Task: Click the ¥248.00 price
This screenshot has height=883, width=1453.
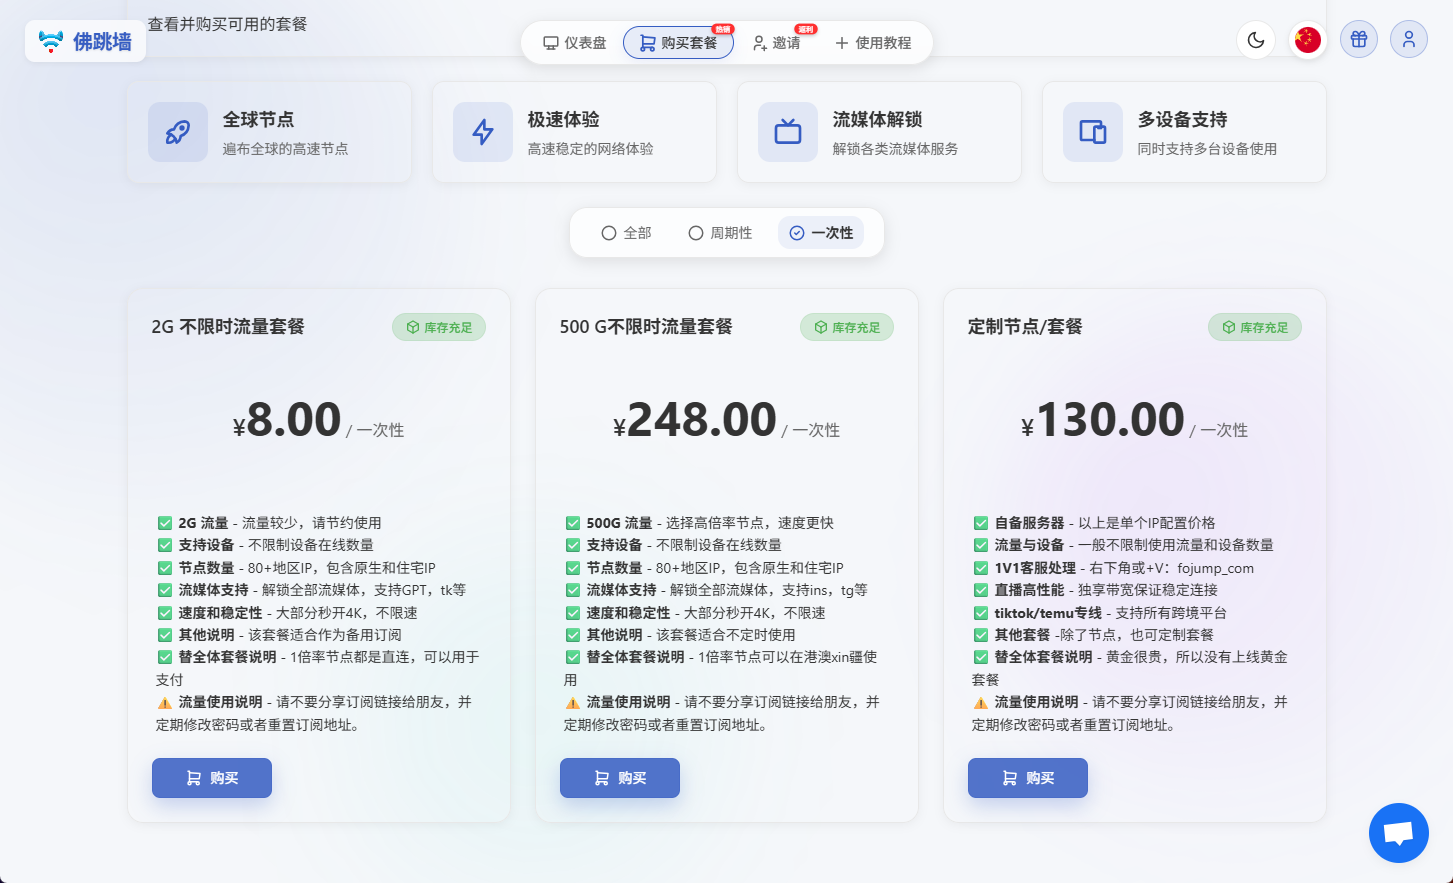Action: tap(695, 420)
